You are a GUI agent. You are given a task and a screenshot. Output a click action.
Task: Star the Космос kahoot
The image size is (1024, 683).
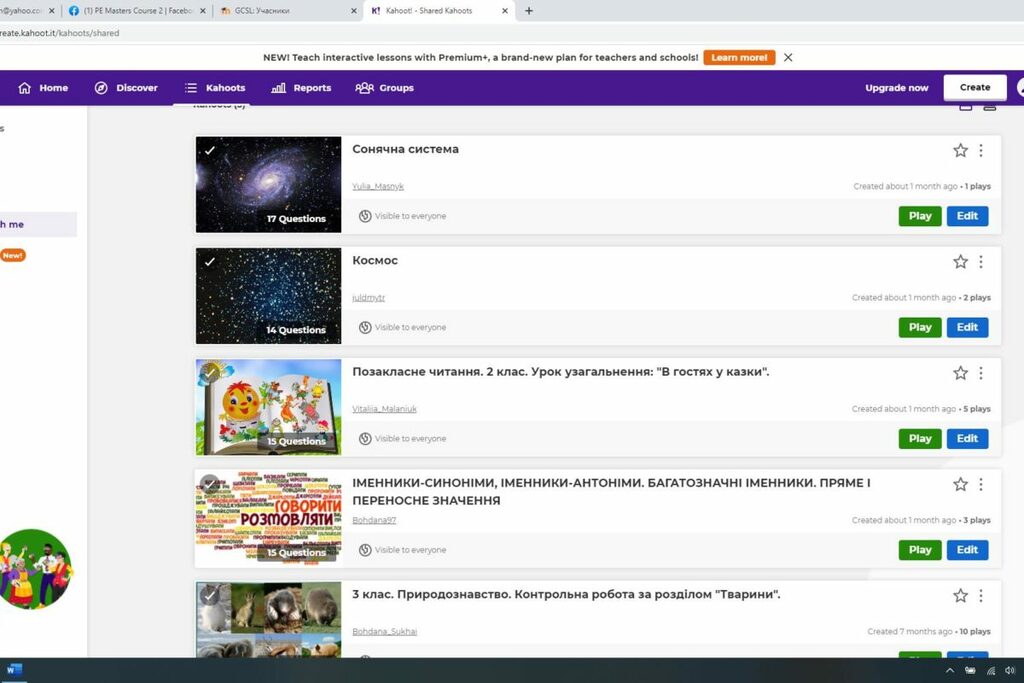click(960, 262)
